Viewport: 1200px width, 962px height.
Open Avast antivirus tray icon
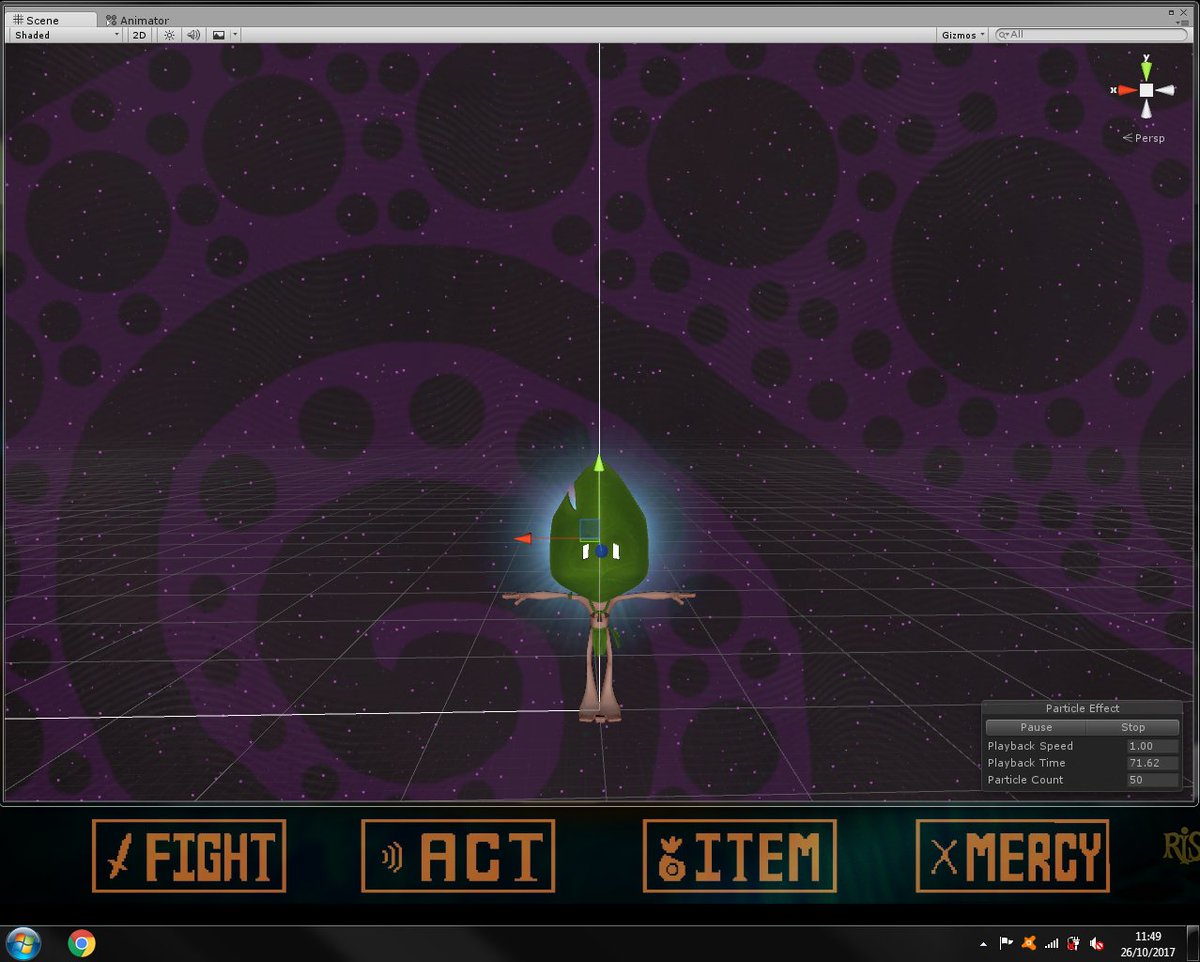(1029, 943)
